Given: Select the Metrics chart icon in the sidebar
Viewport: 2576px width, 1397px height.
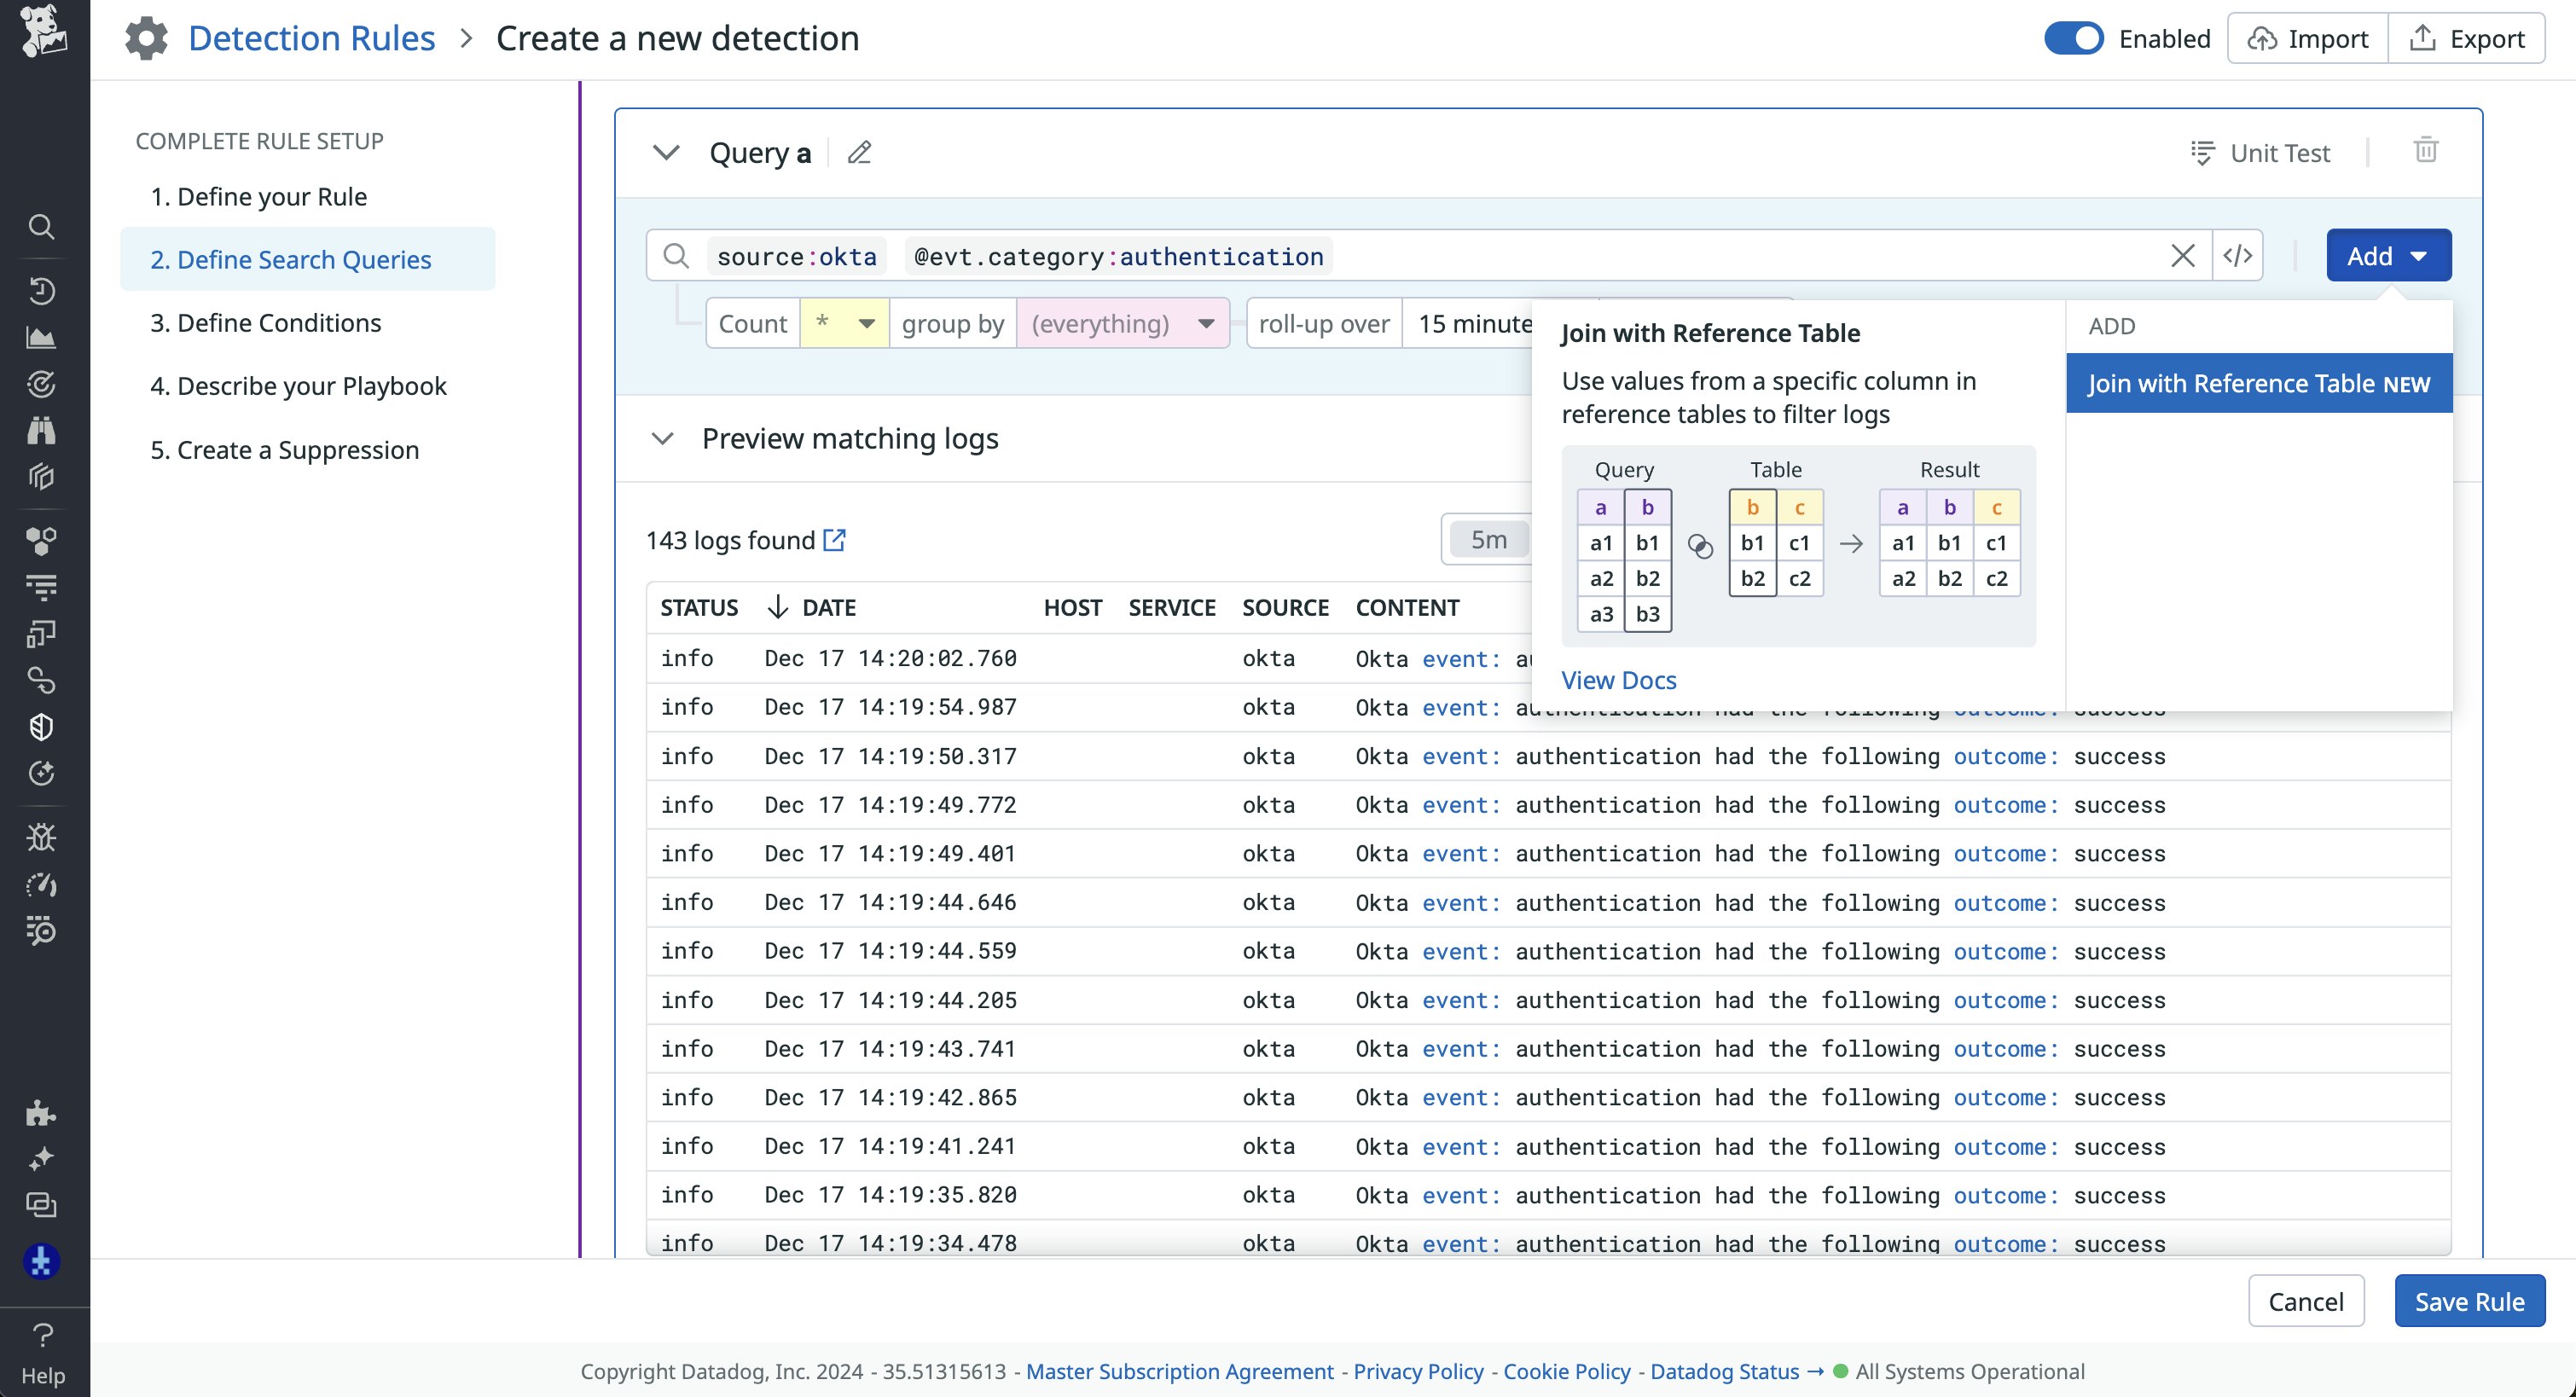Looking at the screenshot, I should click(x=42, y=337).
